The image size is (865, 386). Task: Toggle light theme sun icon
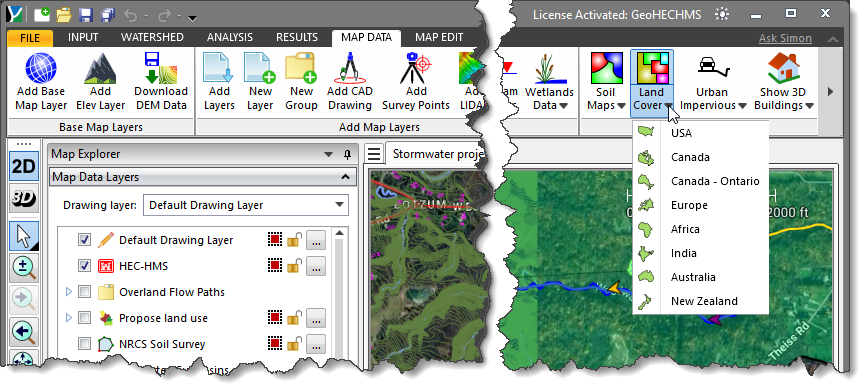722,14
